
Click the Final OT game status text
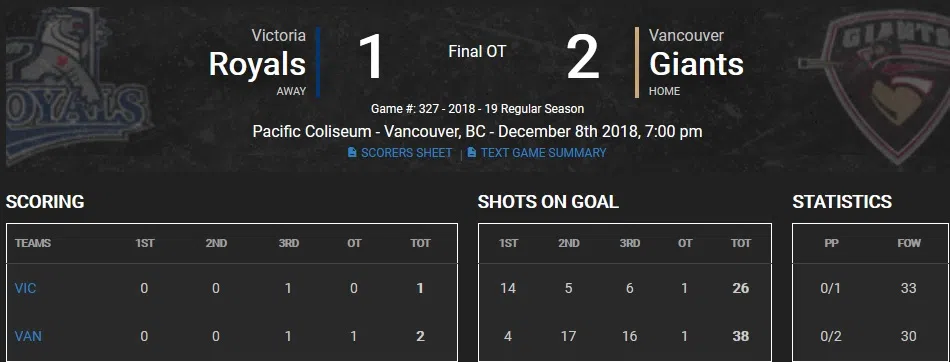pos(477,52)
